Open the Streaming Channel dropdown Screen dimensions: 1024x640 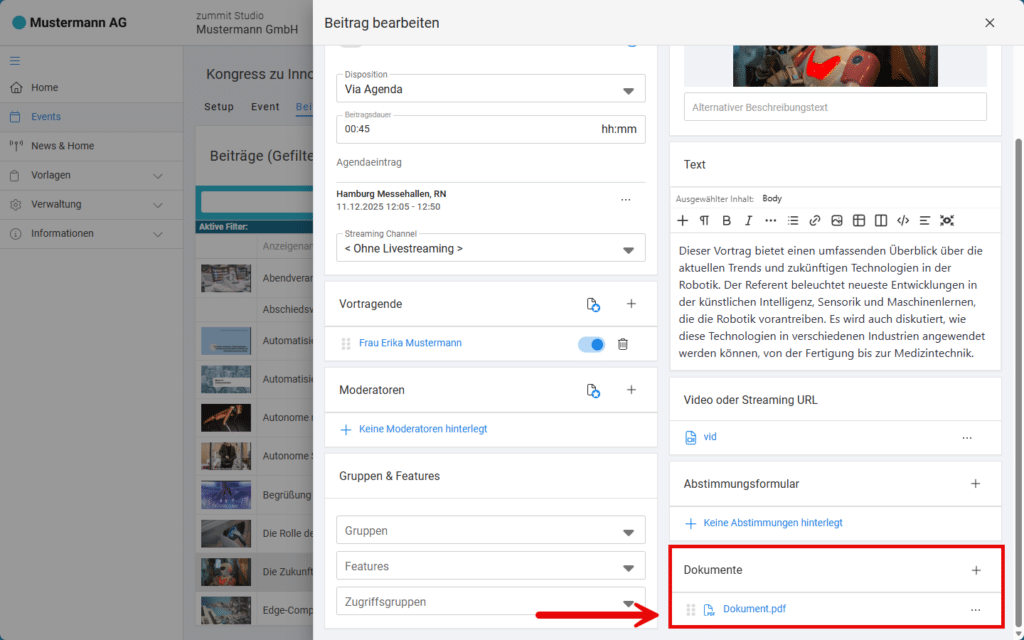490,248
